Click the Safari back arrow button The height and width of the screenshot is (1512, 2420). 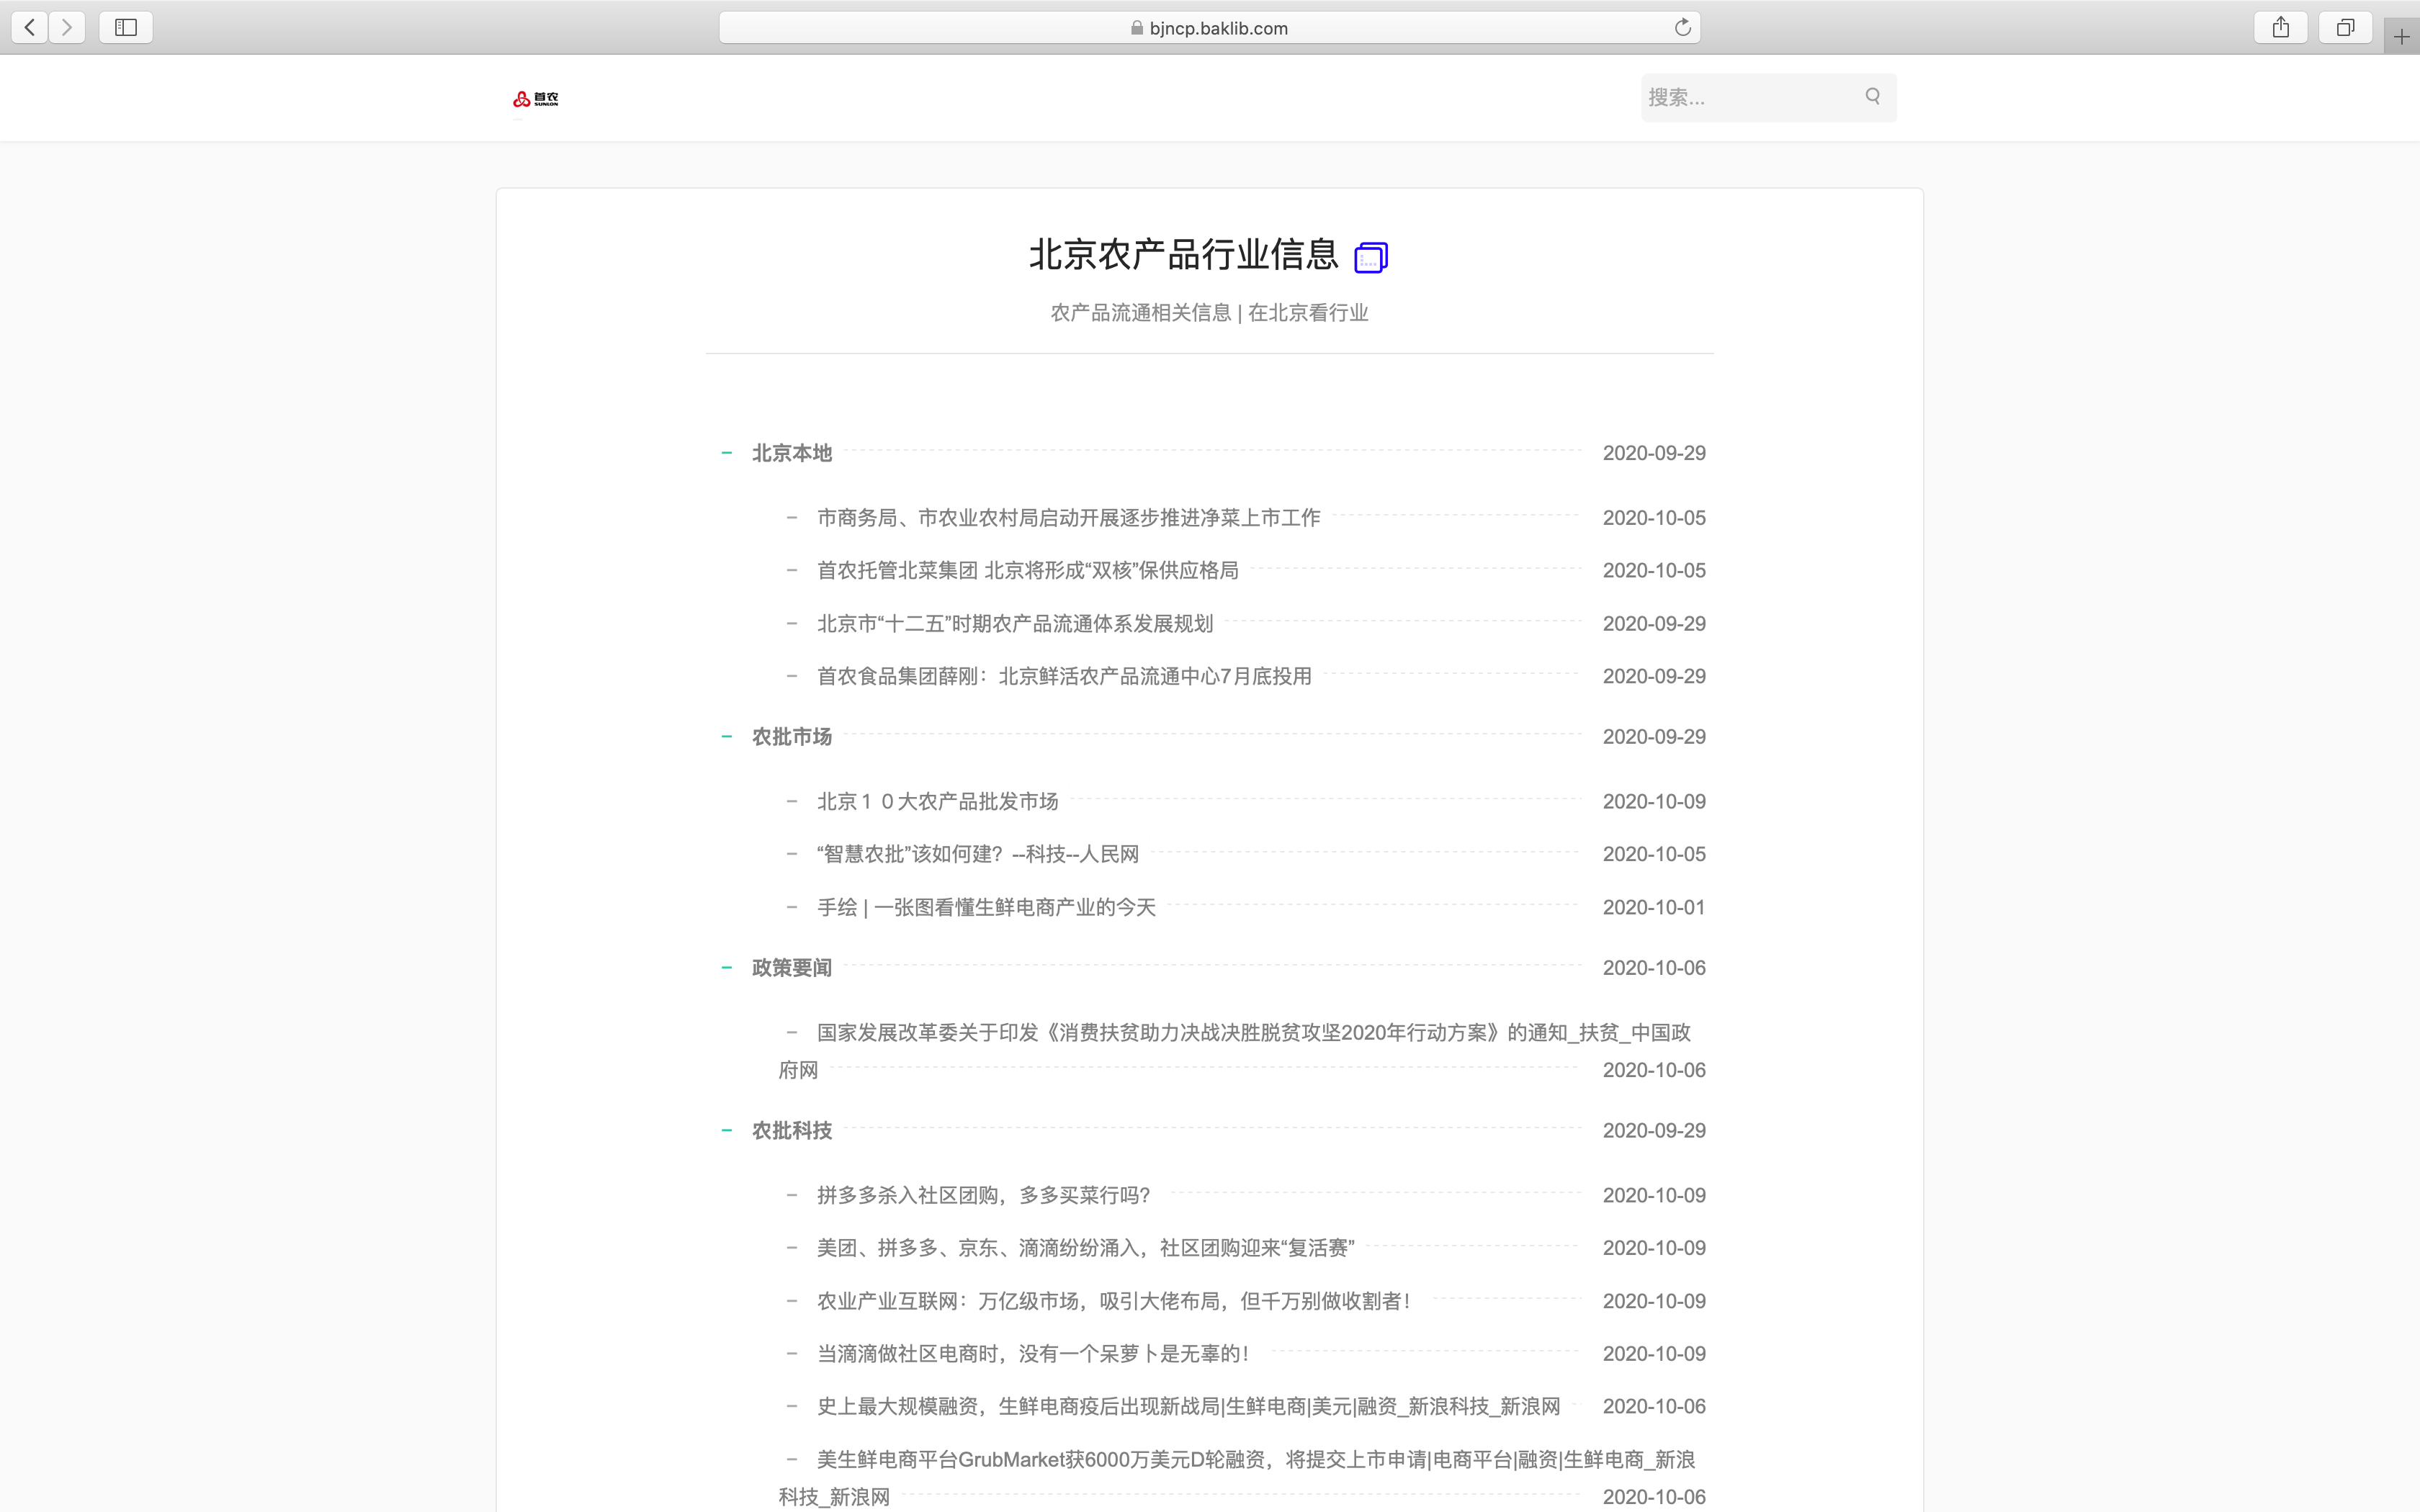(x=30, y=27)
